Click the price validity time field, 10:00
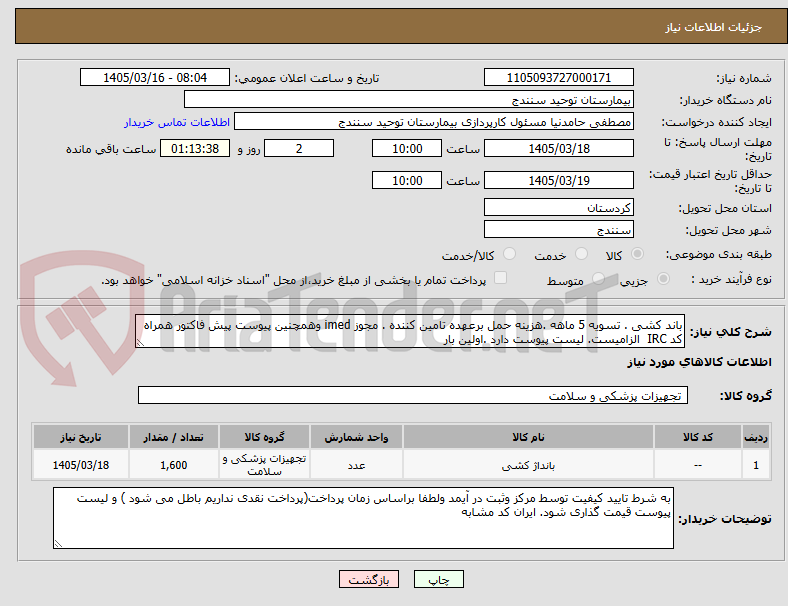 click(407, 180)
